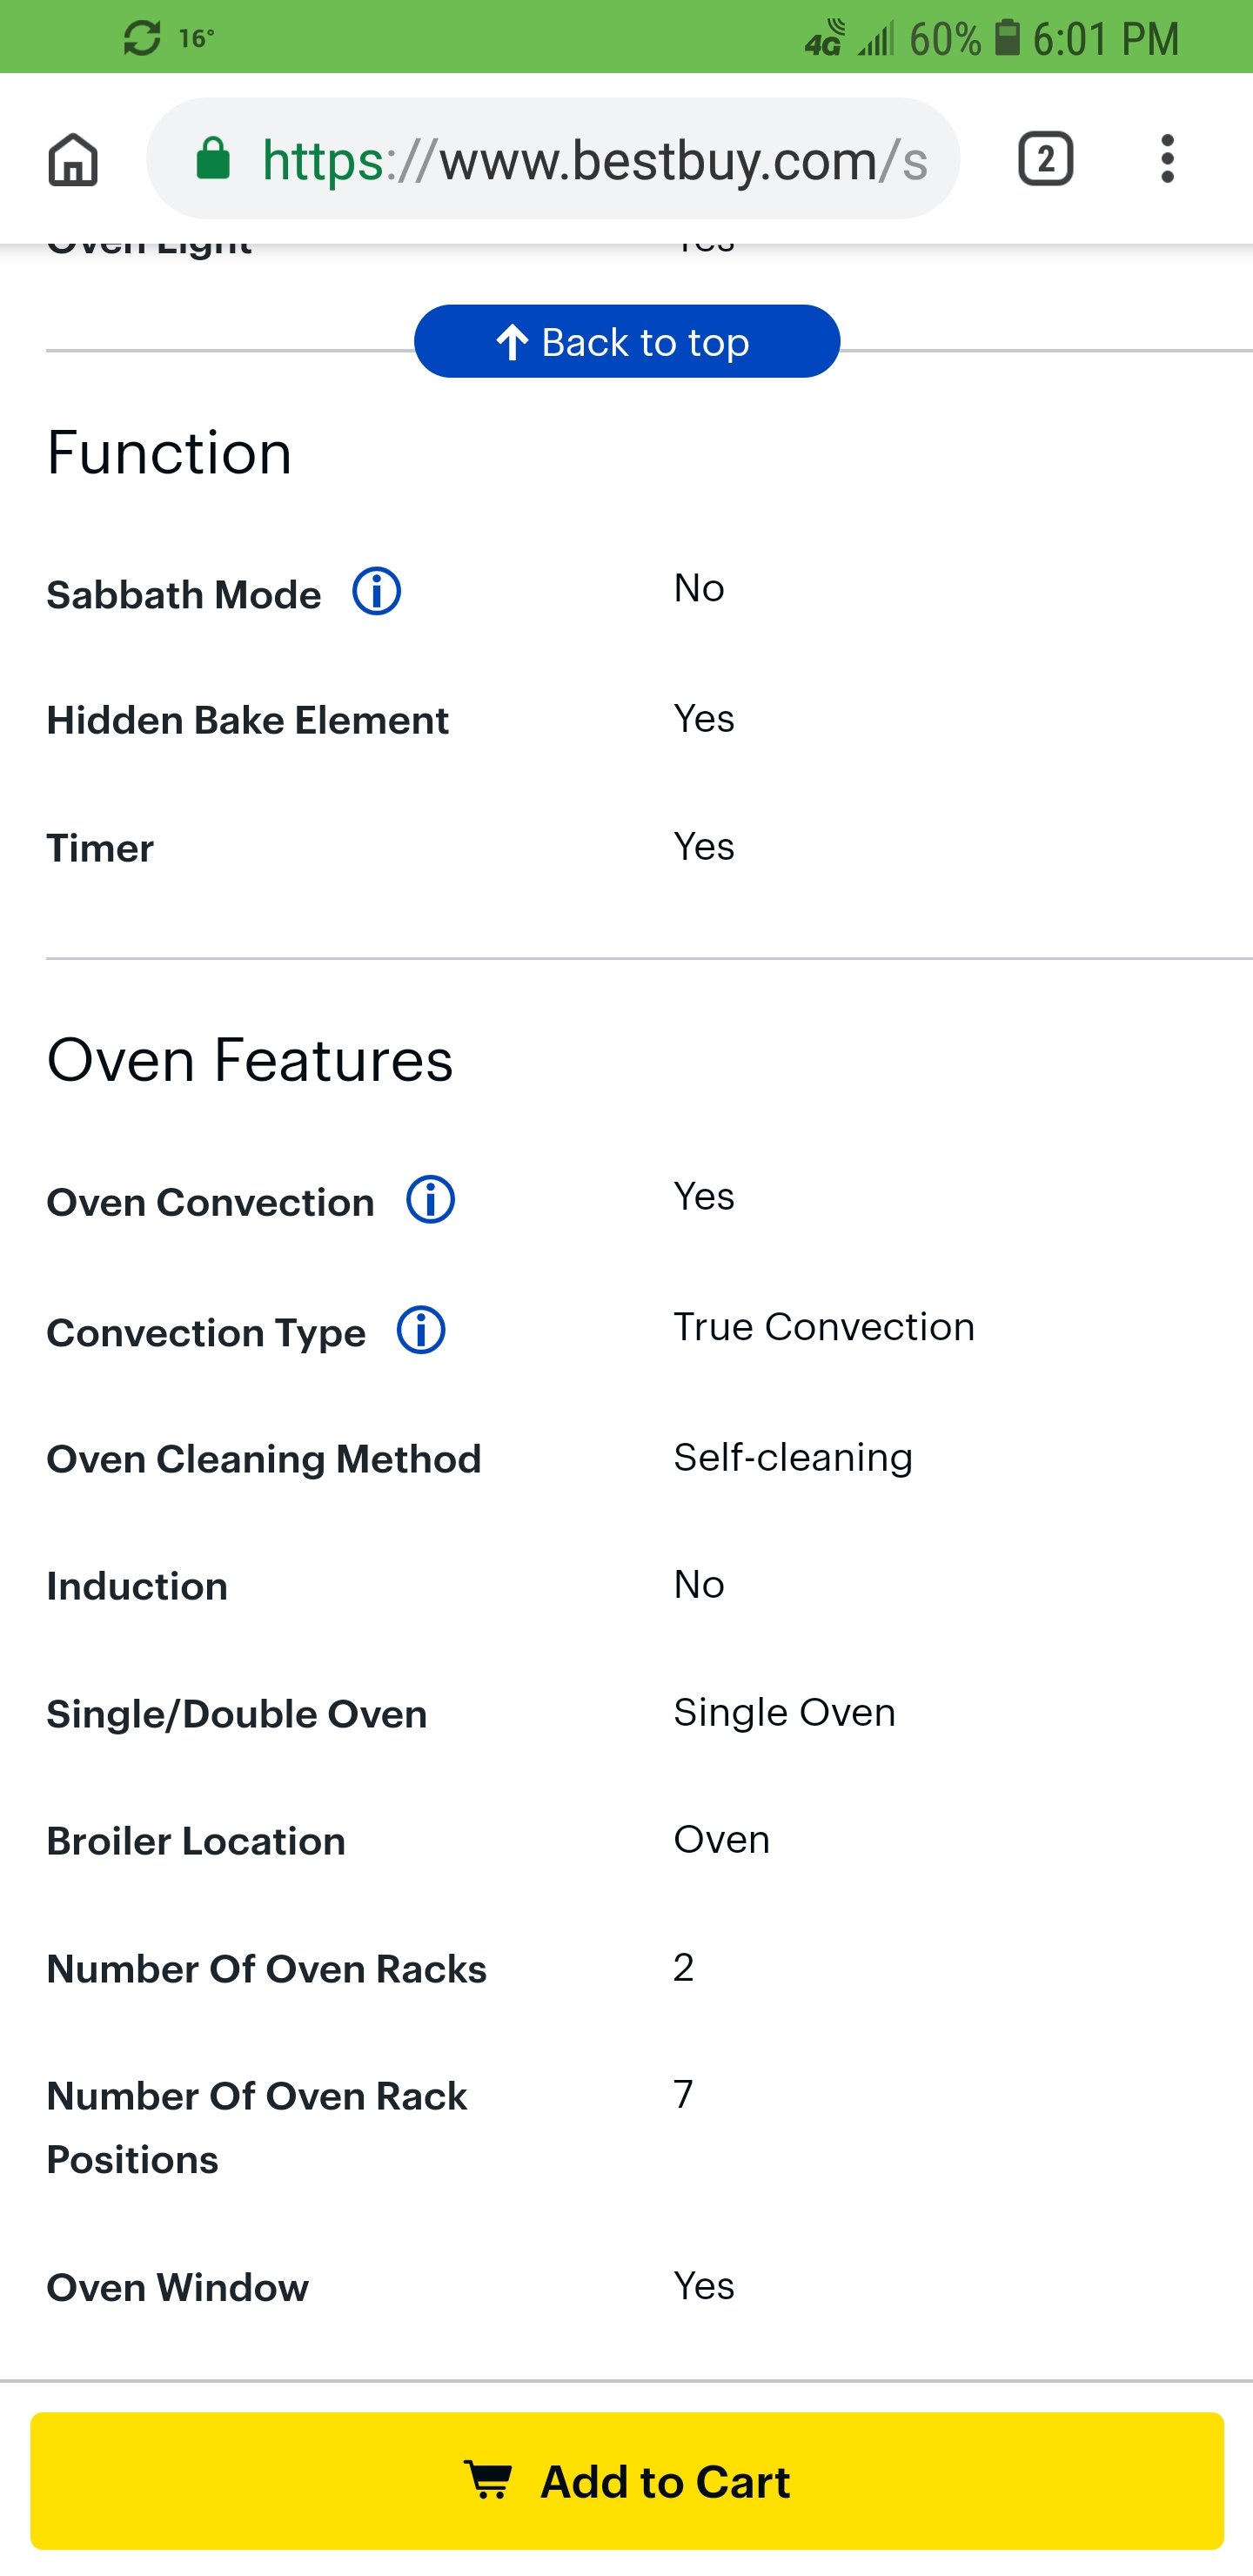Tap the Back to top button

[627, 342]
